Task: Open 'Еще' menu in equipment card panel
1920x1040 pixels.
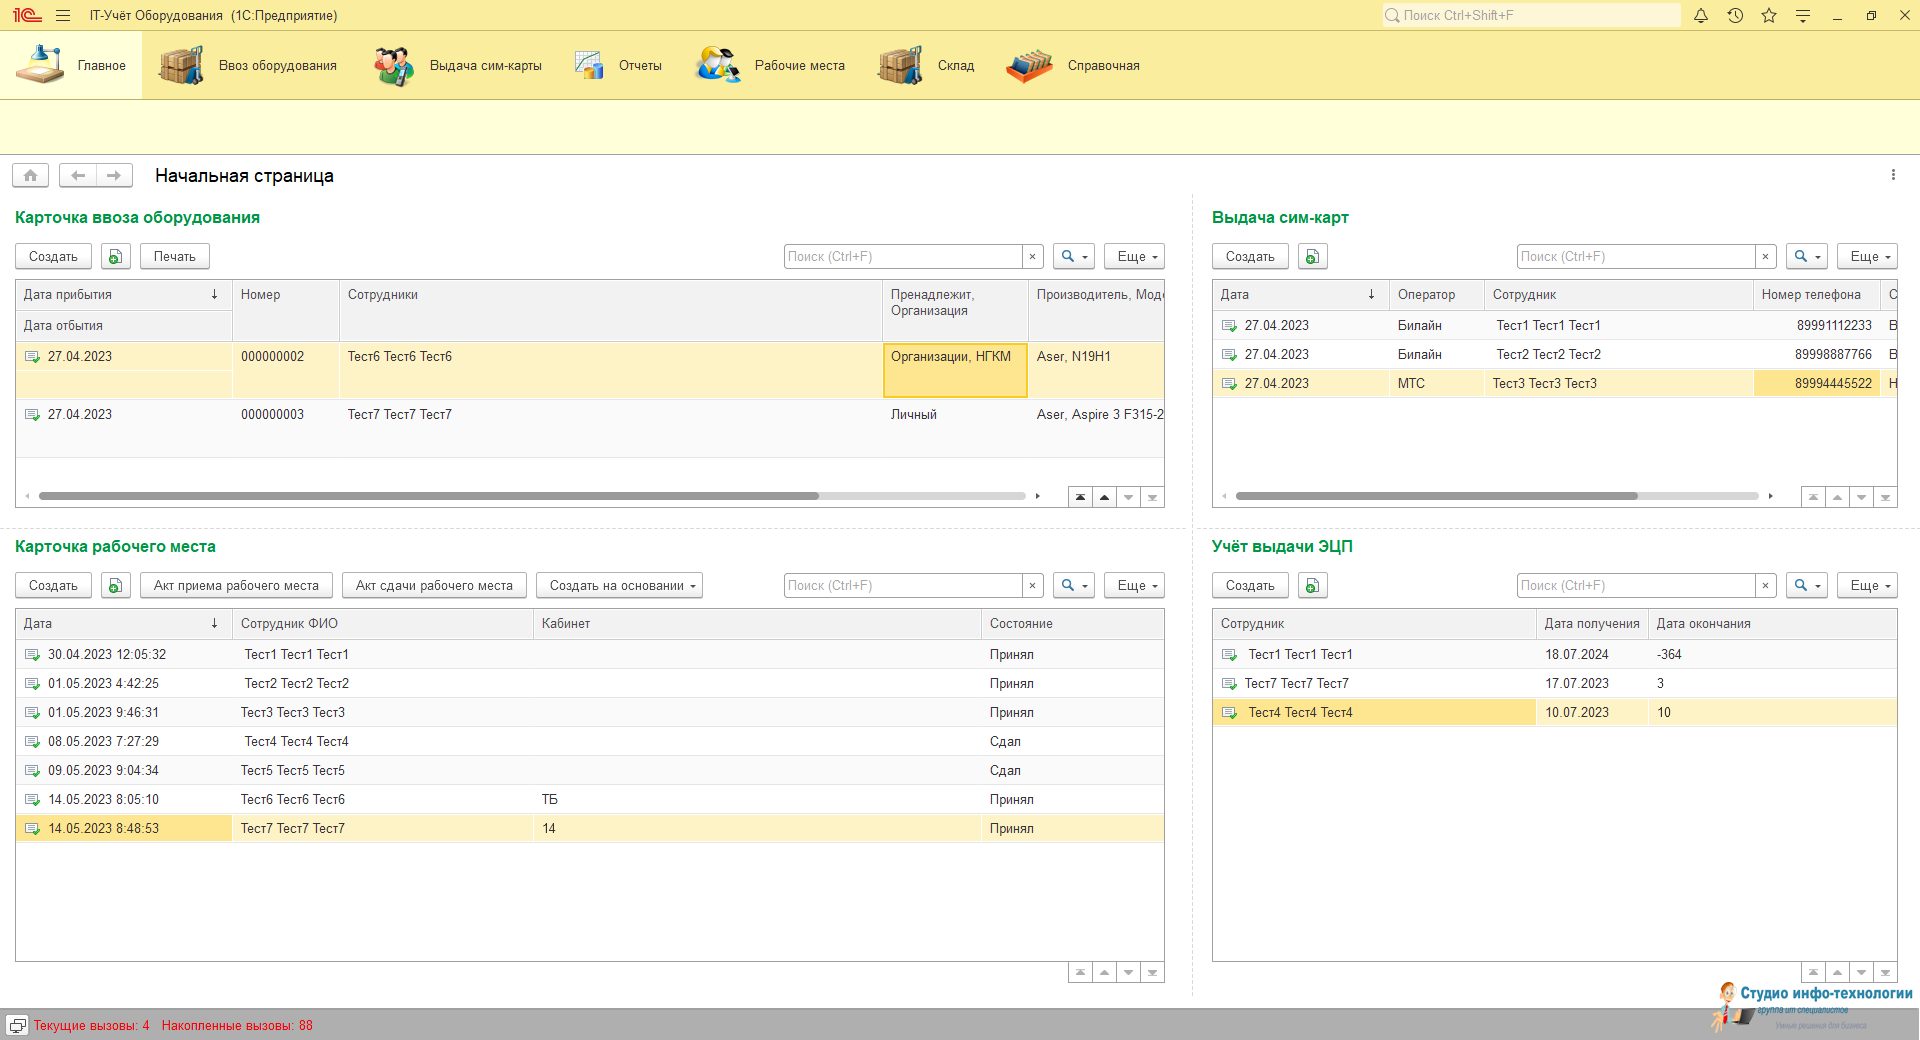Action: (x=1135, y=257)
